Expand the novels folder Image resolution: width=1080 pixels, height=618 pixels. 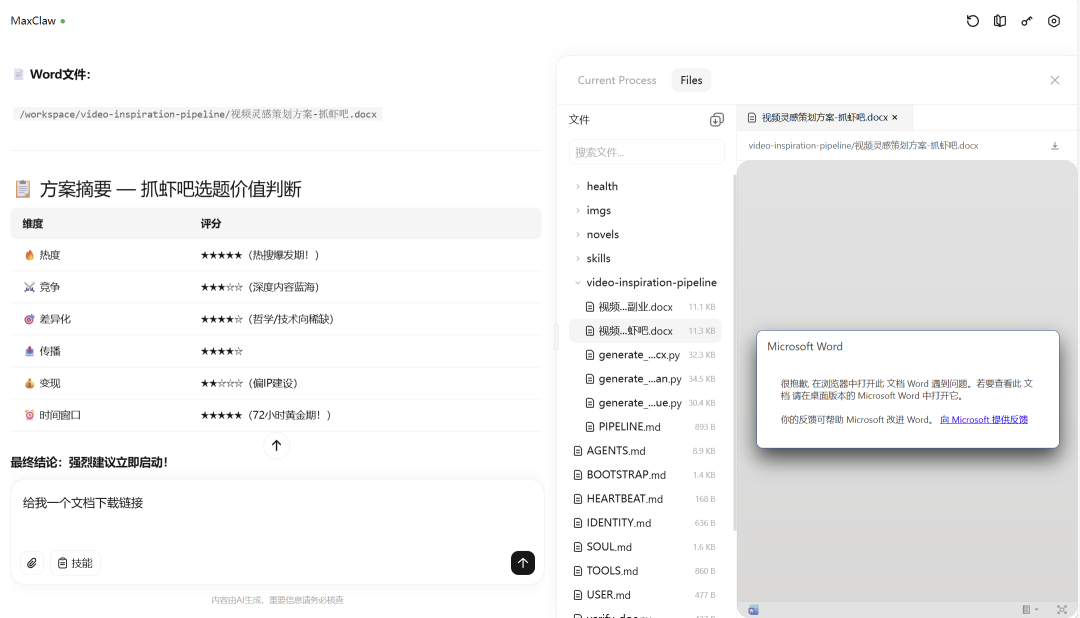pyautogui.click(x=602, y=234)
